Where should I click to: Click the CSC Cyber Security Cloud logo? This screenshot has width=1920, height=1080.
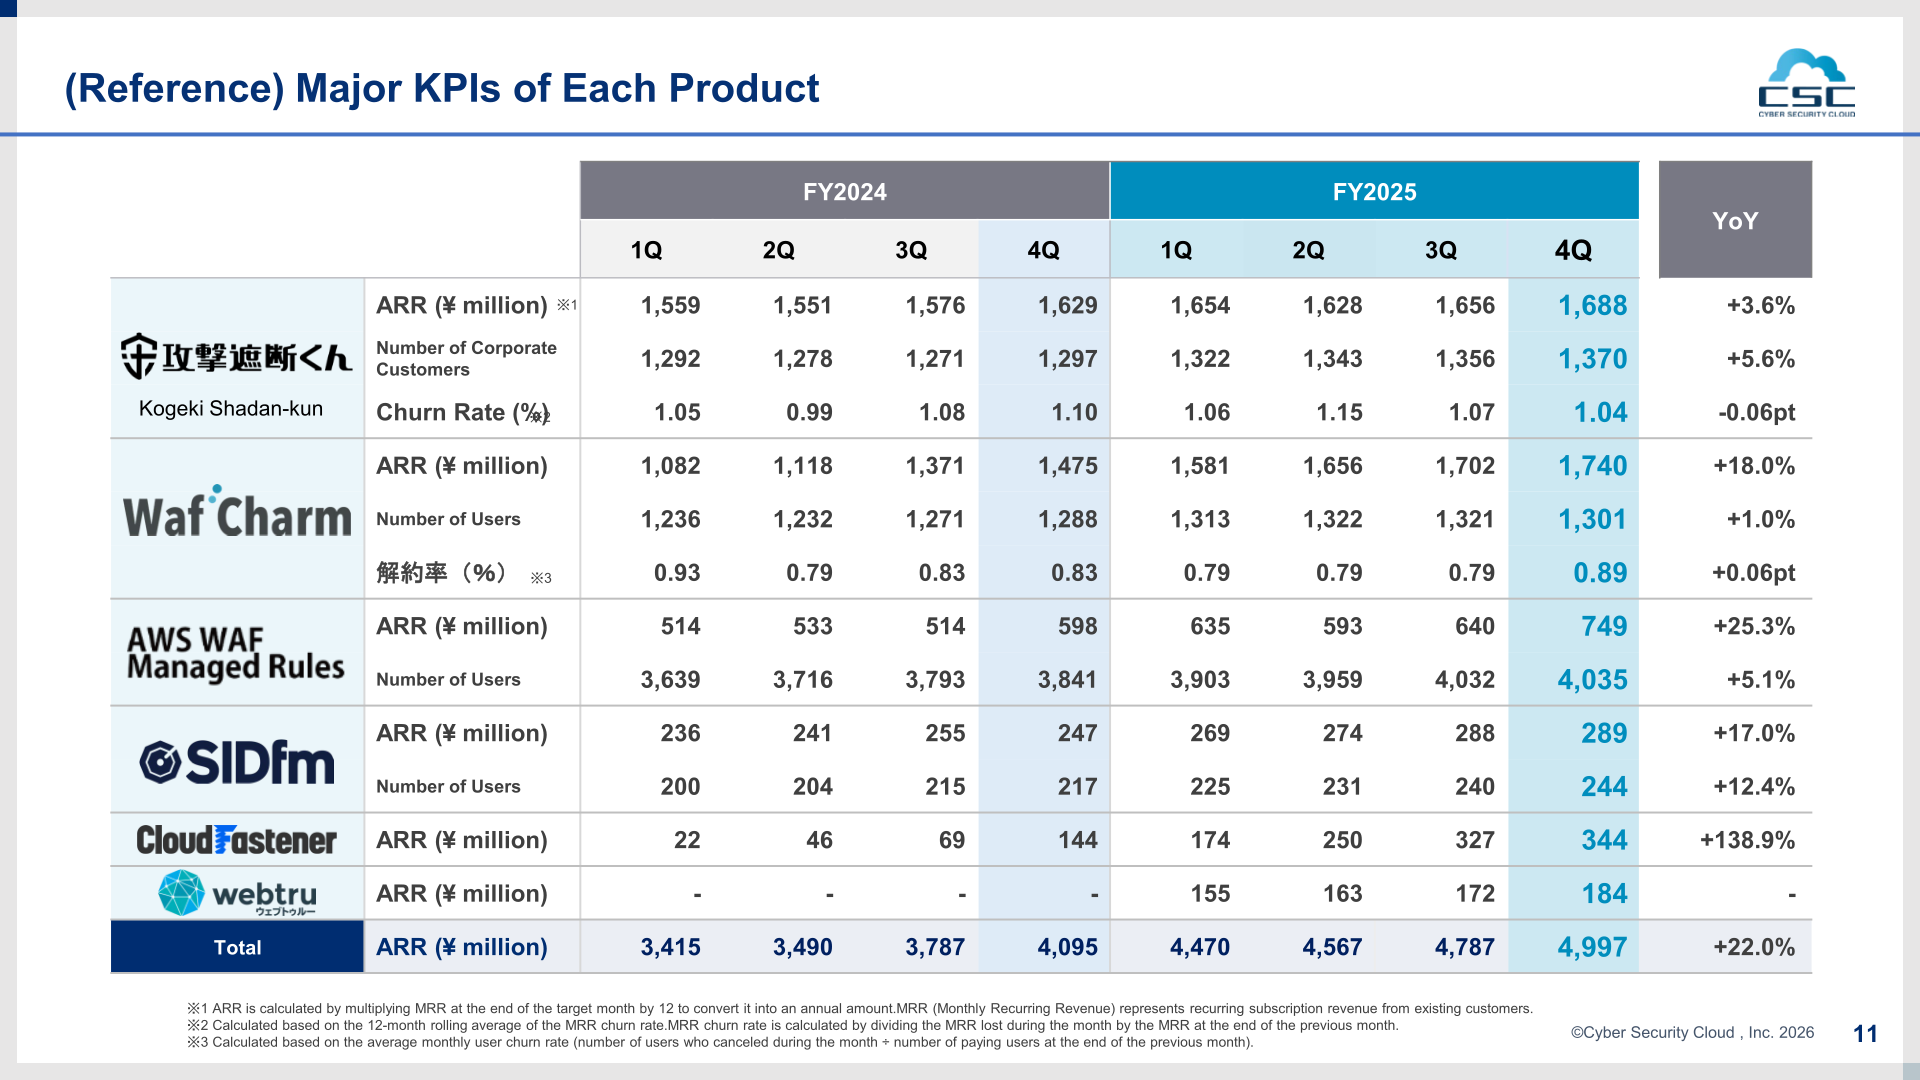pyautogui.click(x=1806, y=84)
